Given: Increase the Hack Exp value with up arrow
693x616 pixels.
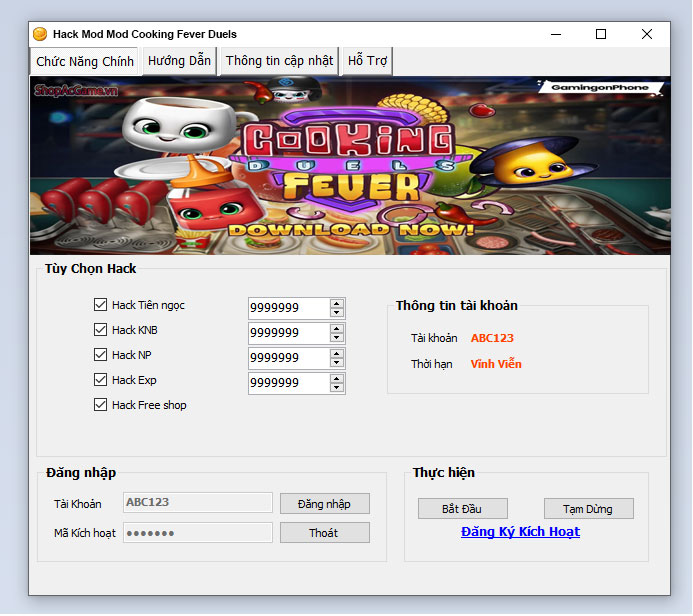Looking at the screenshot, I should tap(337, 379).
